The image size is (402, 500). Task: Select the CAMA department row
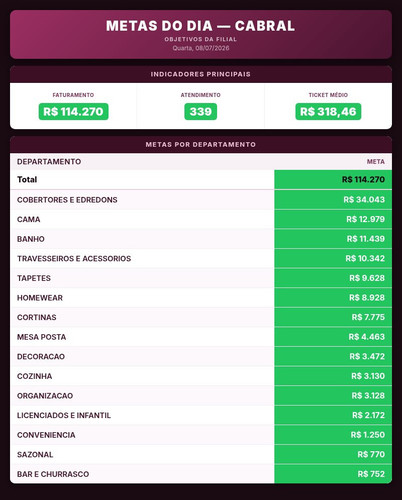click(x=201, y=219)
